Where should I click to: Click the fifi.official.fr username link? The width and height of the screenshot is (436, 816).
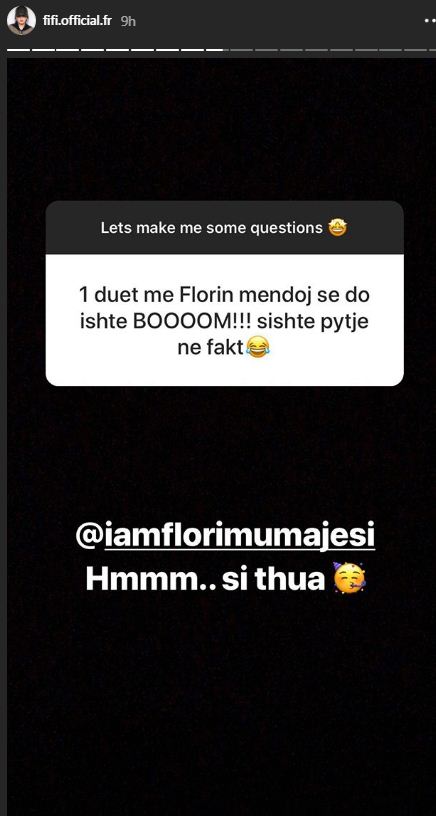[77, 22]
